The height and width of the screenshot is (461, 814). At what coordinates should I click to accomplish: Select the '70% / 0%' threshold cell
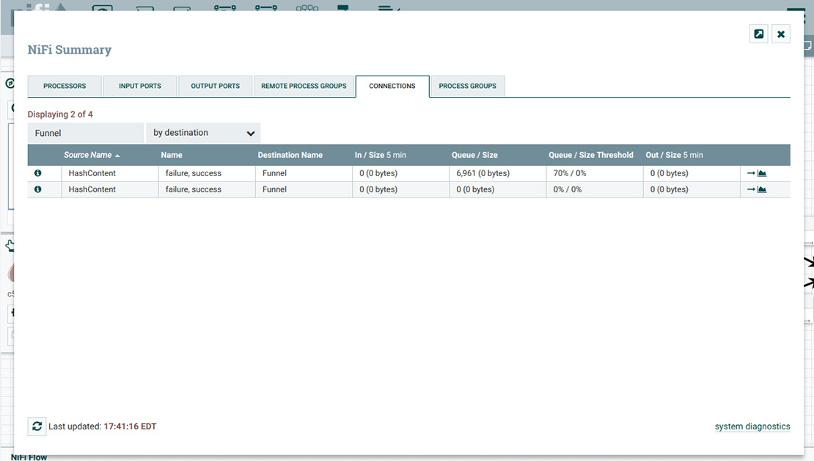click(594, 173)
